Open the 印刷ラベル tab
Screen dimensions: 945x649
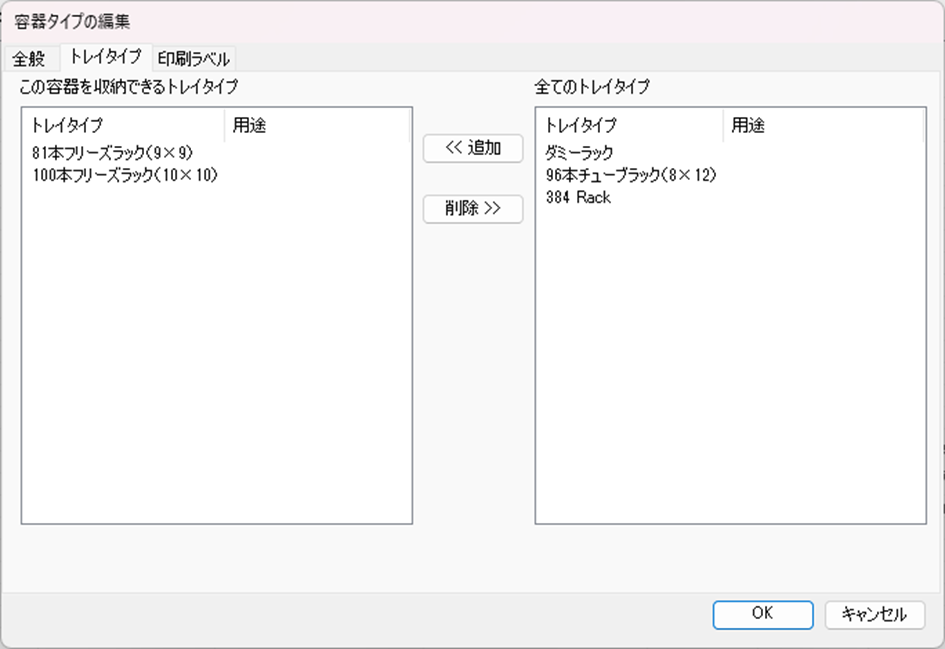tap(193, 58)
